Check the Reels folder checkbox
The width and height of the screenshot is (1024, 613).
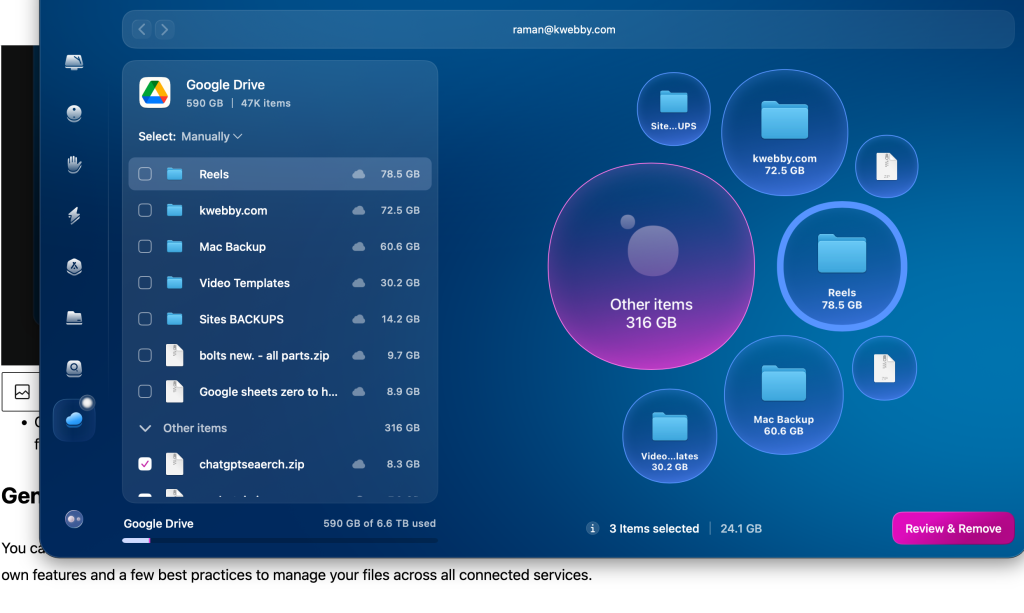144,173
